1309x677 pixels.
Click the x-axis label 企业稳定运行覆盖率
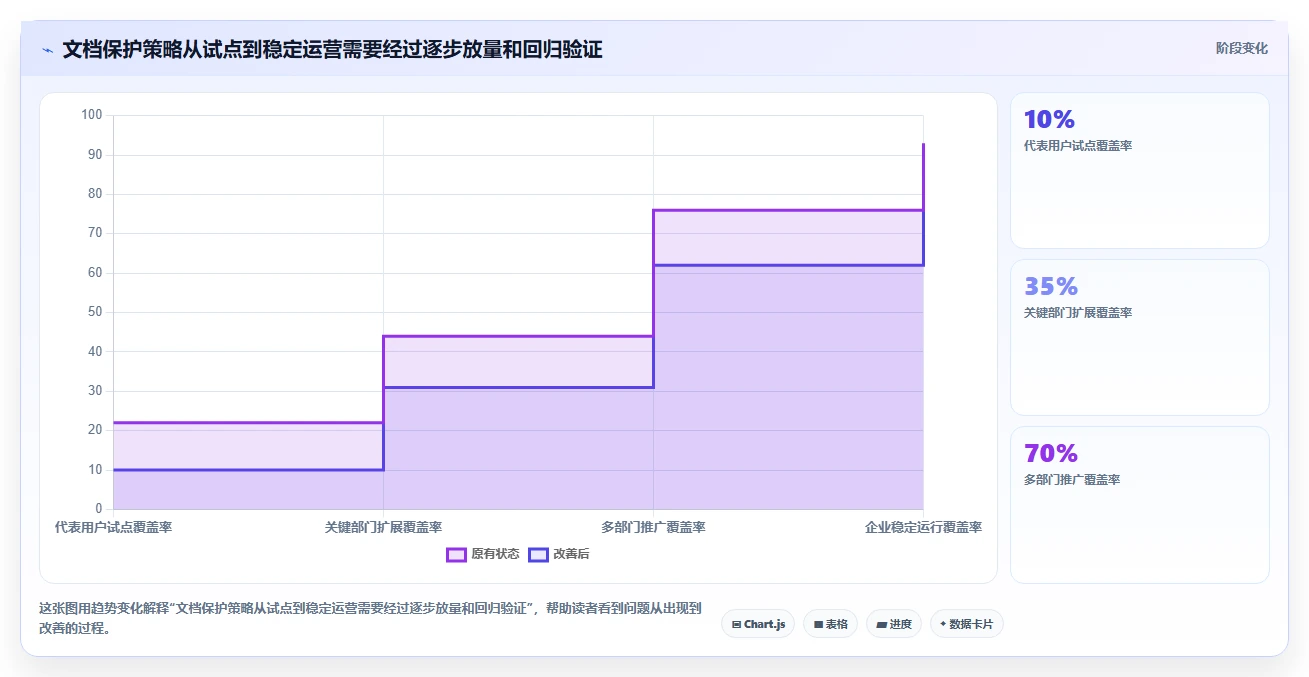pos(923,527)
